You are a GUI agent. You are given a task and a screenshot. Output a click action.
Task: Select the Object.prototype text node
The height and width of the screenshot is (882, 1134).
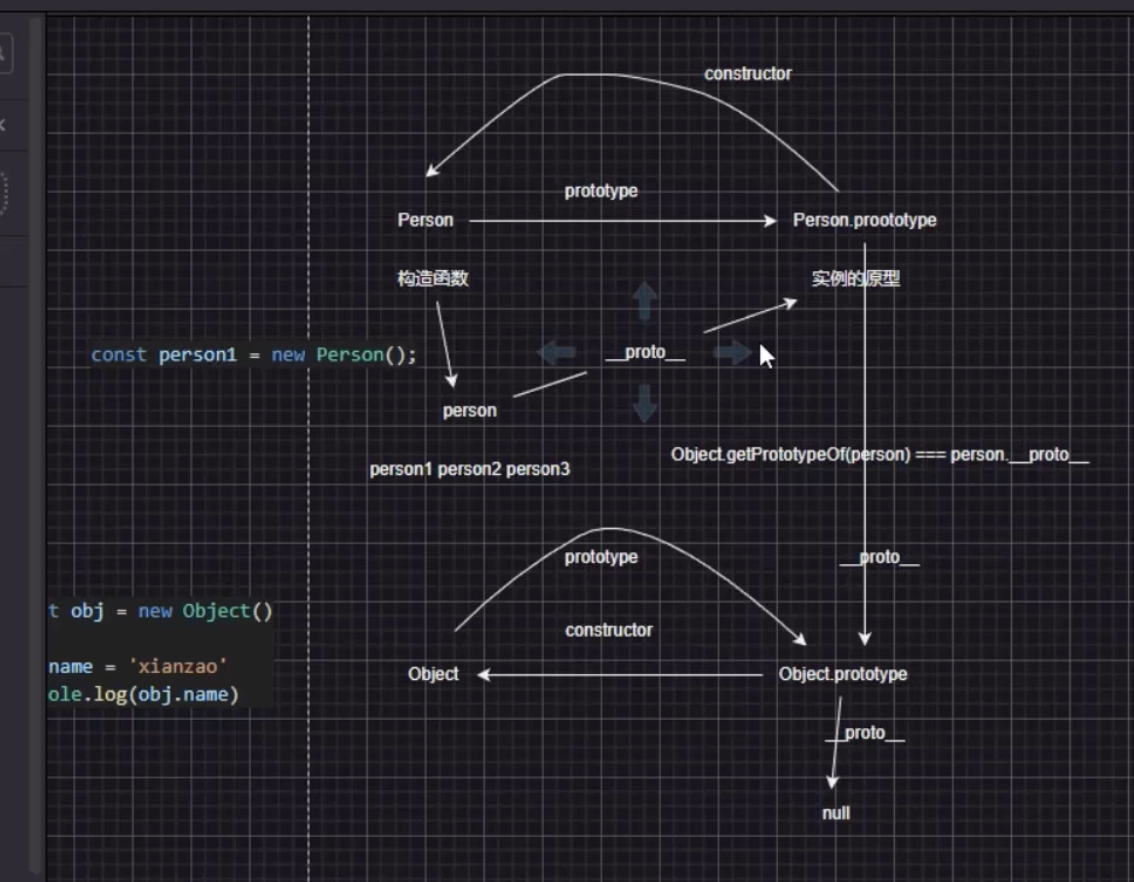843,674
